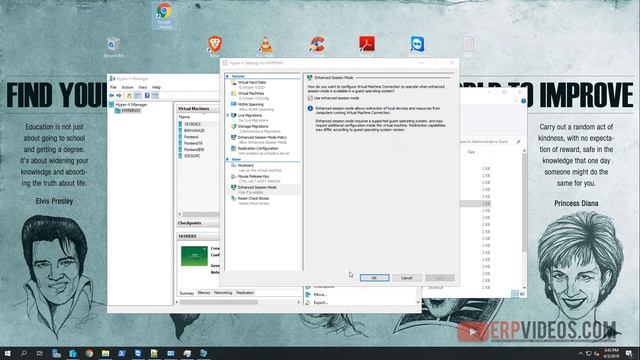The width and height of the screenshot is (640, 360).
Task: Open Adobe Acrobat desktop icon
Action: 367,44
